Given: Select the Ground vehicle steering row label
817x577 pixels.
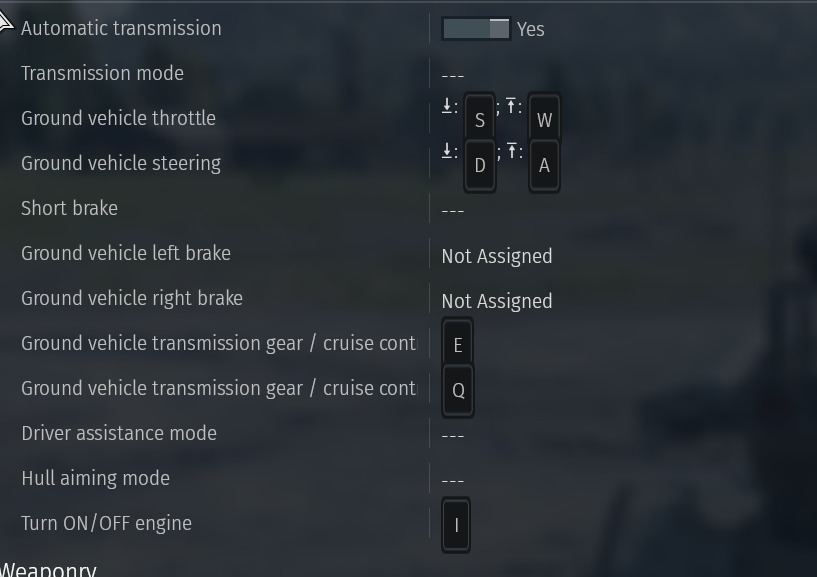Looking at the screenshot, I should 121,163.
